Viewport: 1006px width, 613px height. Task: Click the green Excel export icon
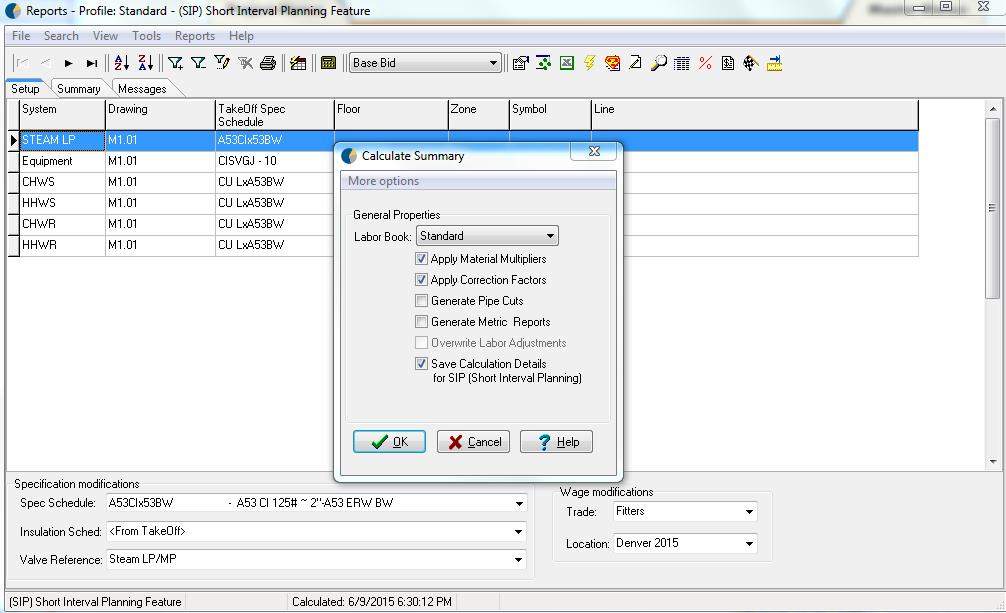click(567, 63)
